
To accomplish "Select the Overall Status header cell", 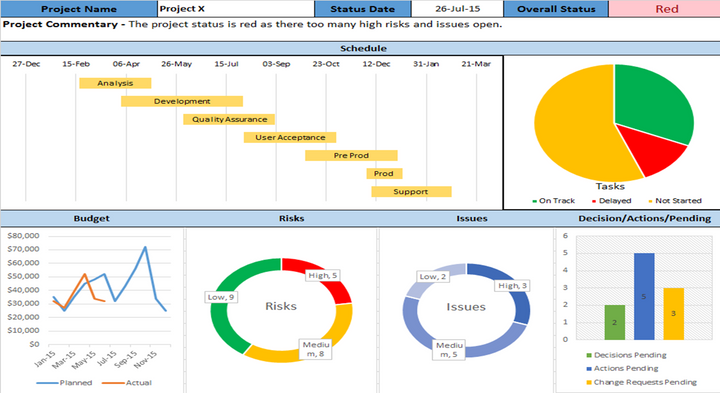I will (x=556, y=9).
